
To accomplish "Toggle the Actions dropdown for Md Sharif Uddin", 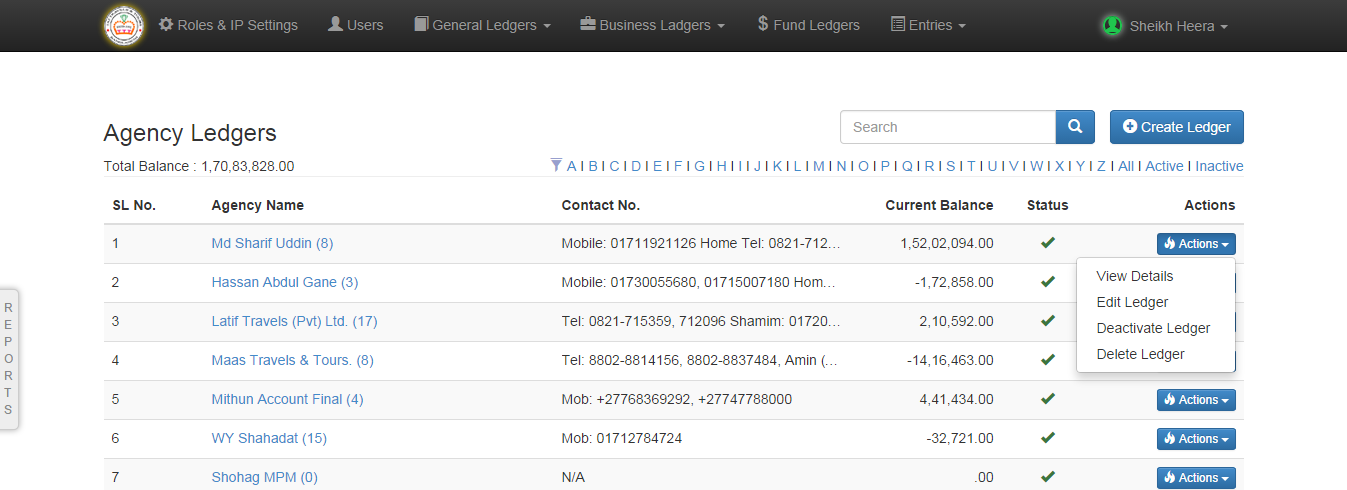I will coord(1196,244).
